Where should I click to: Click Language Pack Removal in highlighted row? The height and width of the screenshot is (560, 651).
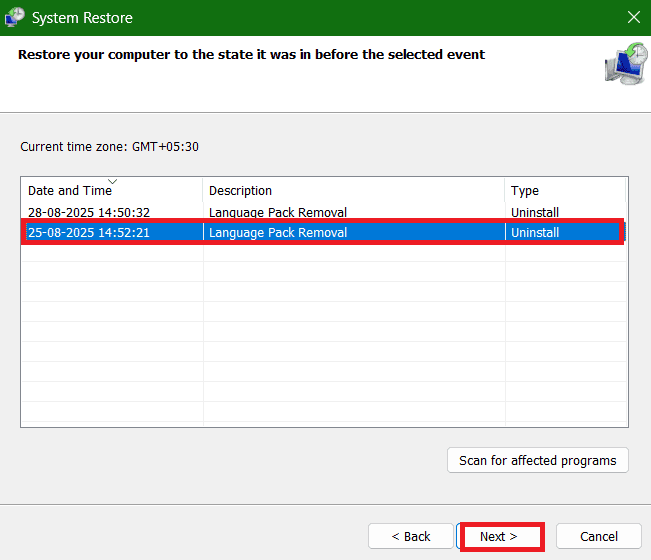pos(278,232)
